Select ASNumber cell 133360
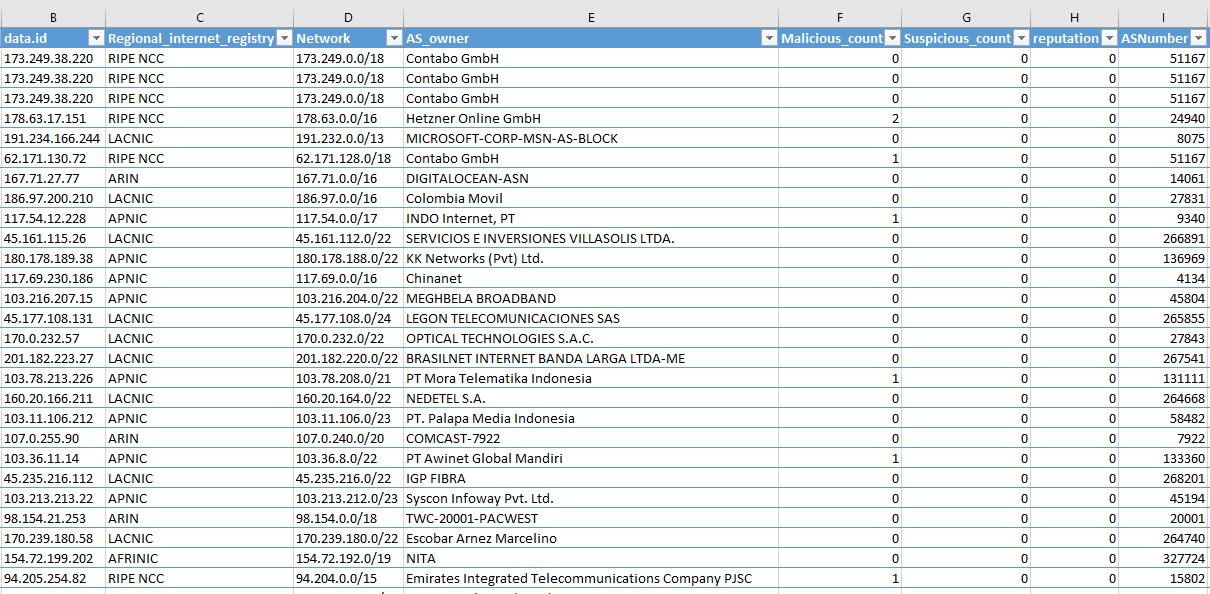Viewport: 1210px width, 594px height. tap(1164, 458)
